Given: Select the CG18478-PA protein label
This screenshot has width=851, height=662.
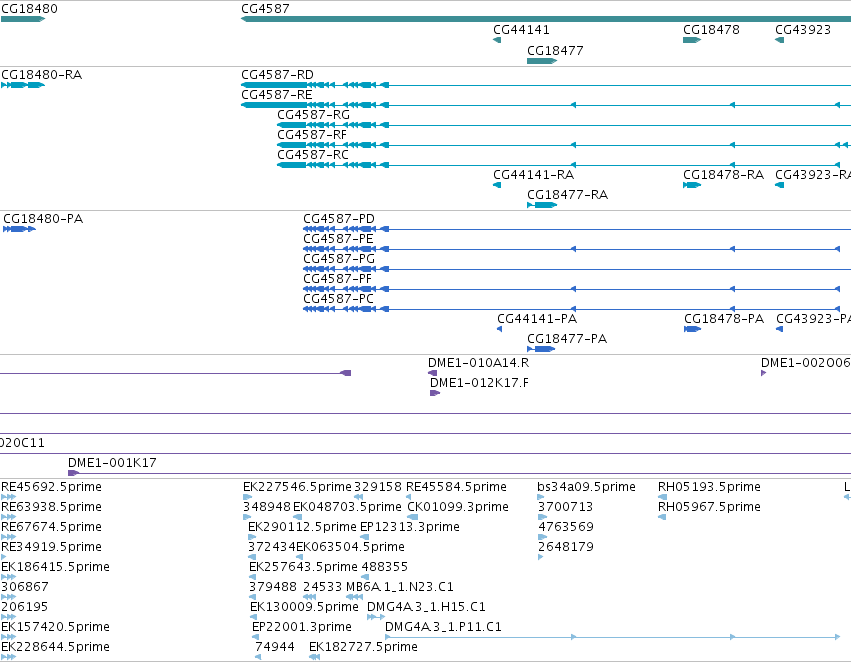Looking at the screenshot, I should pos(724,319).
